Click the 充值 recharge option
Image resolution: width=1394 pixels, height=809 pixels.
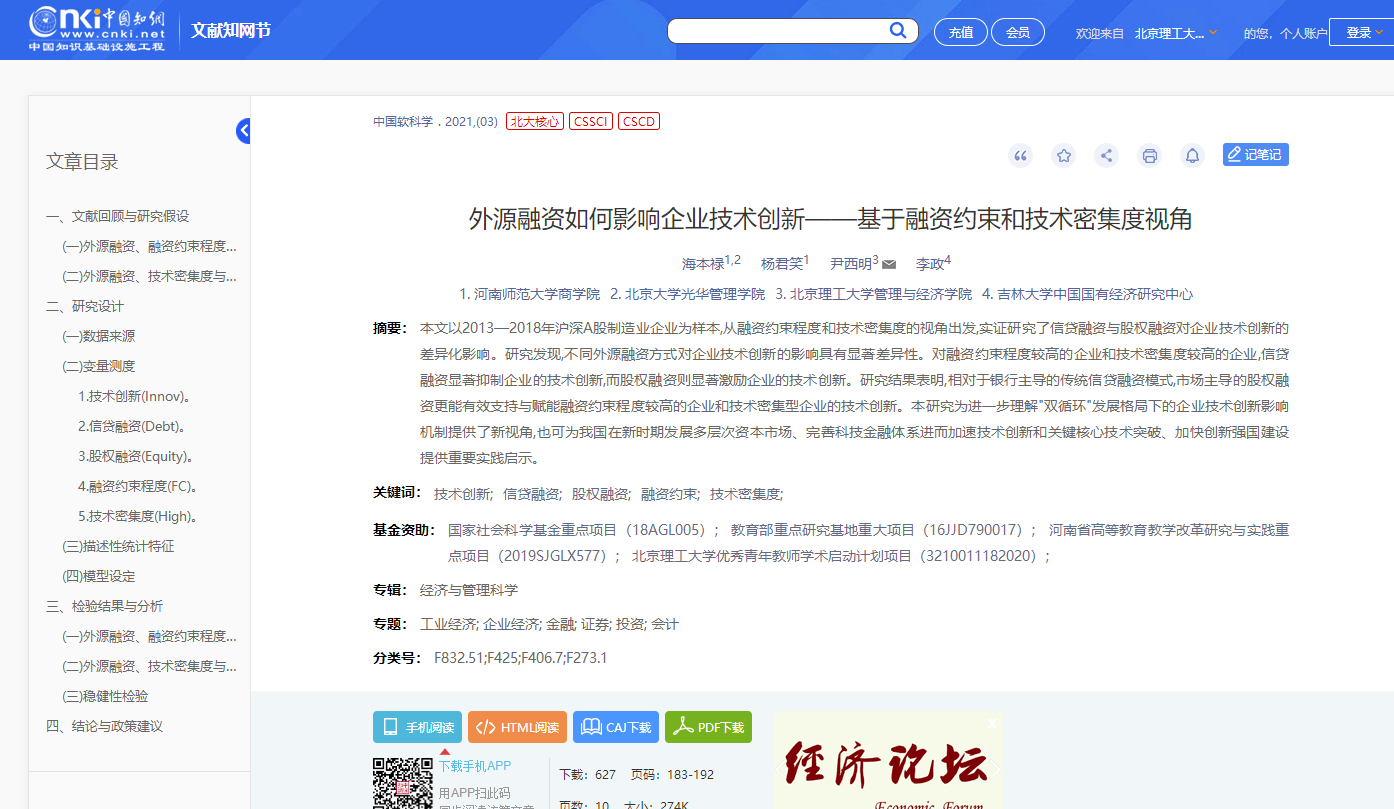tap(960, 31)
